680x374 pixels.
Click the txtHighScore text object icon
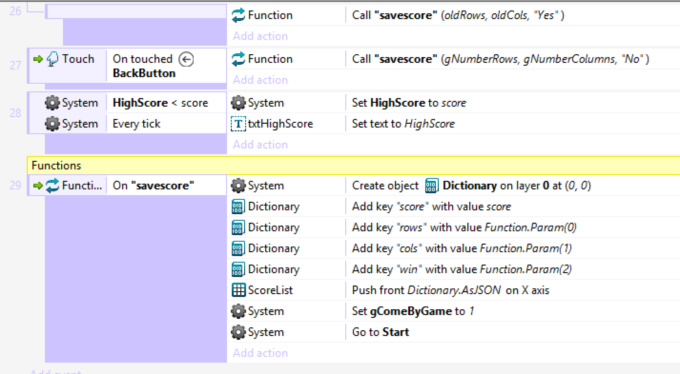238,124
